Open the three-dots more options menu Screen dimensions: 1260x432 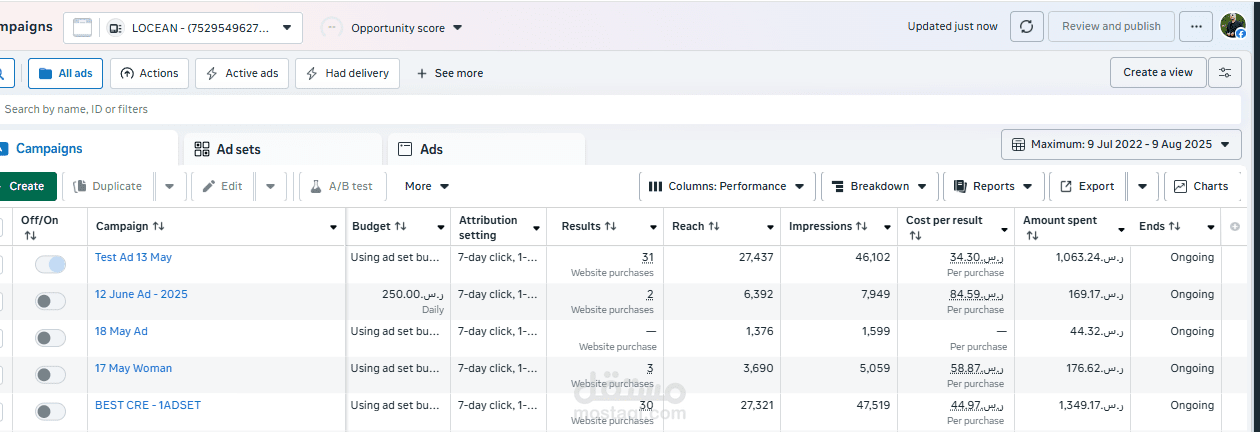(x=1195, y=27)
